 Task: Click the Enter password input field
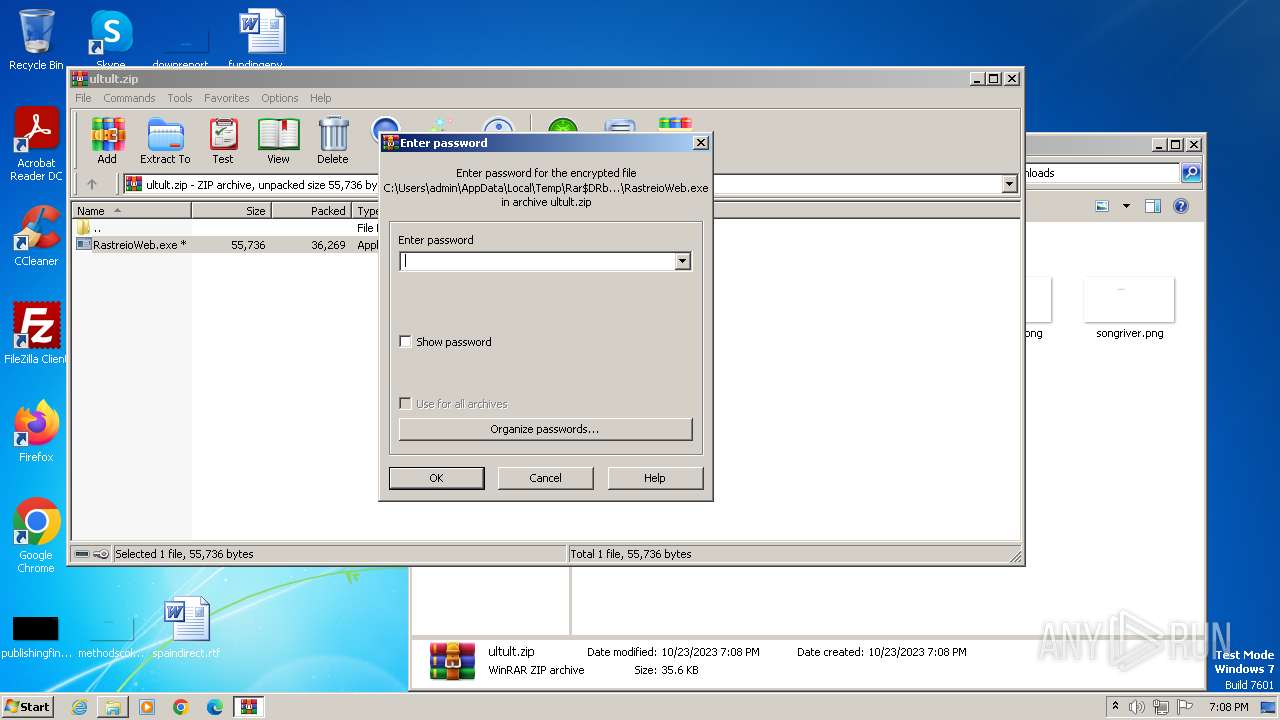click(538, 261)
